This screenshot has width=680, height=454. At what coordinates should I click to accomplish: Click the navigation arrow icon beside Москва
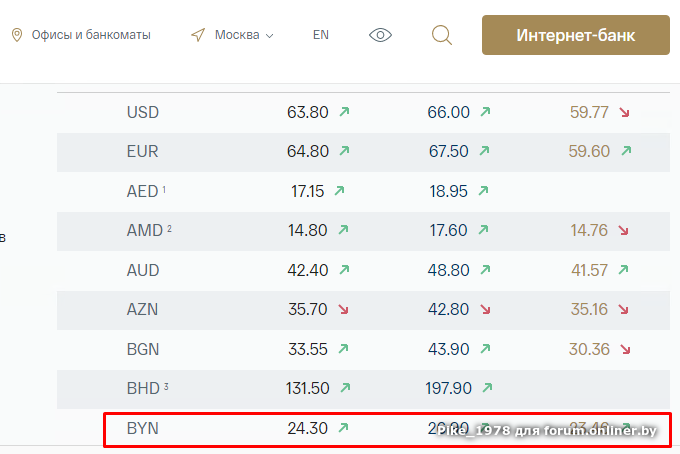point(198,35)
